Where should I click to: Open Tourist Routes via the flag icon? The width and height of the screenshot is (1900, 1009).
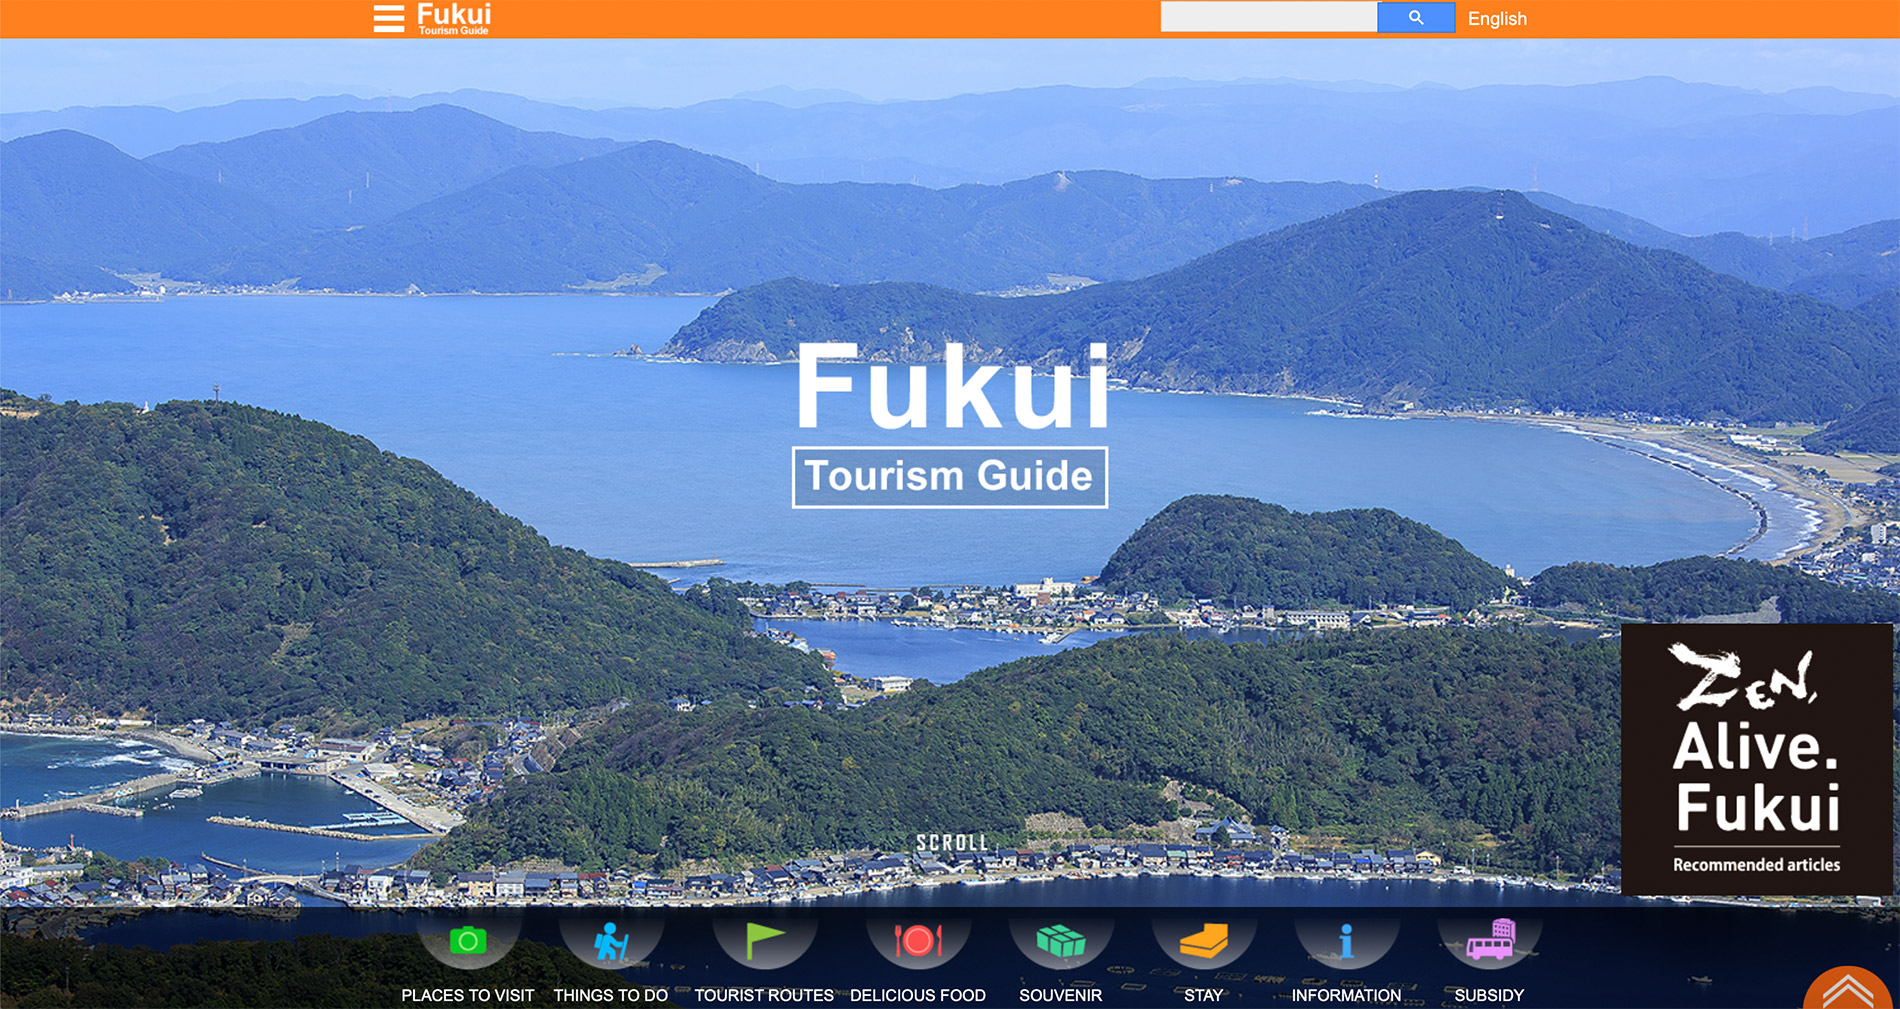point(763,938)
